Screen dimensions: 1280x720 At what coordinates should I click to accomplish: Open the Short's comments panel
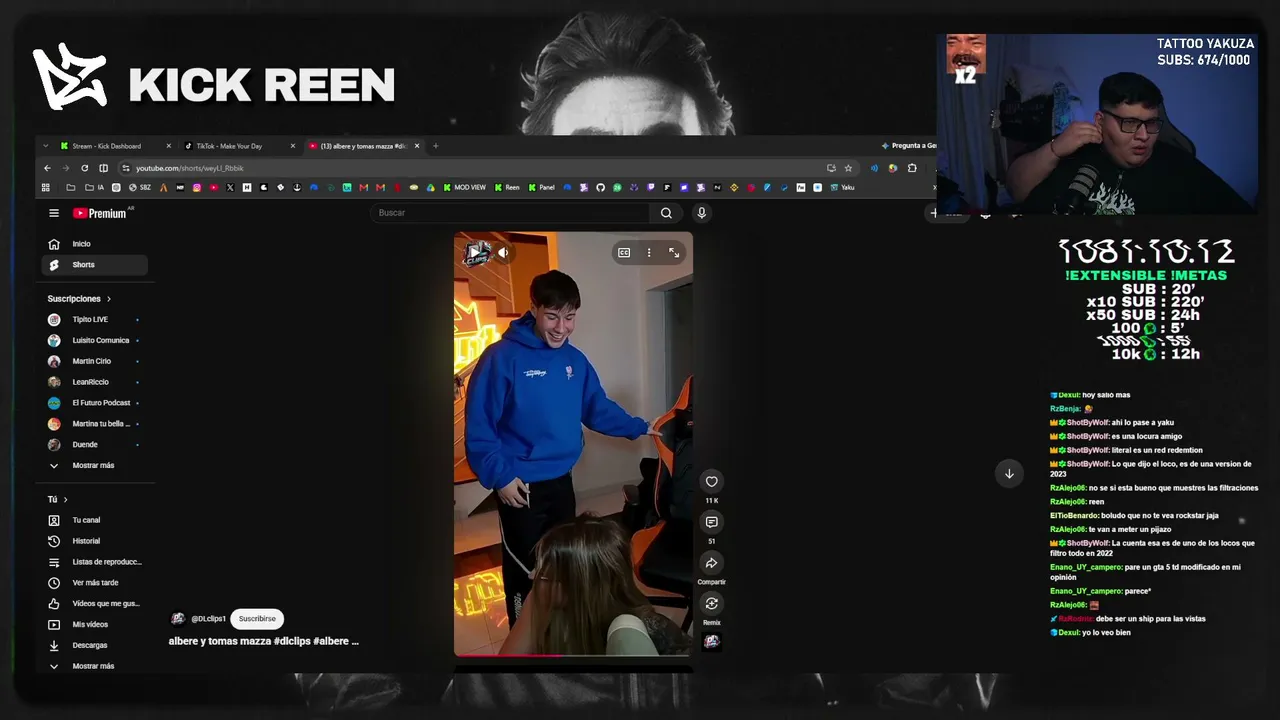(x=711, y=522)
